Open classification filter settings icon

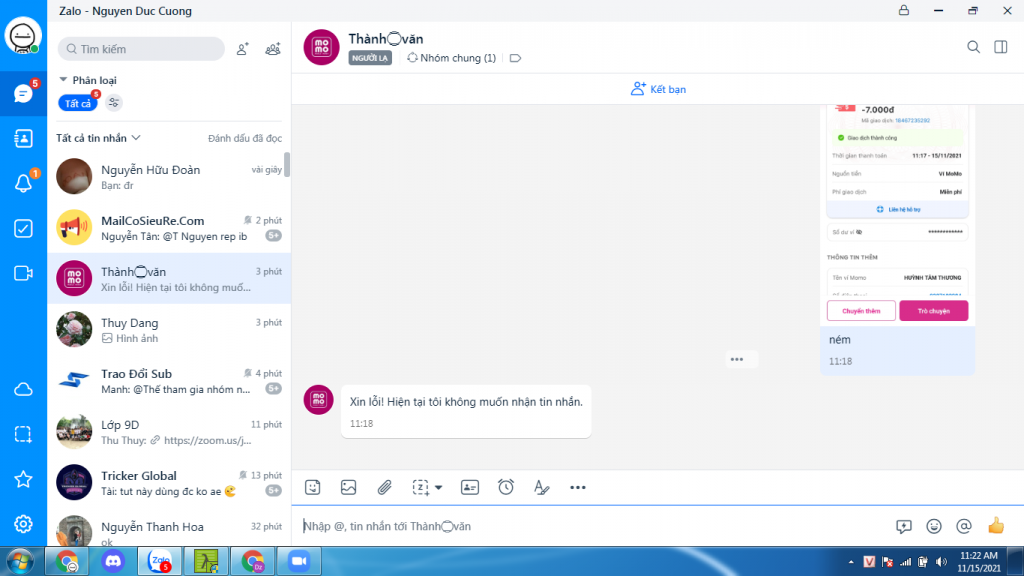click(114, 103)
